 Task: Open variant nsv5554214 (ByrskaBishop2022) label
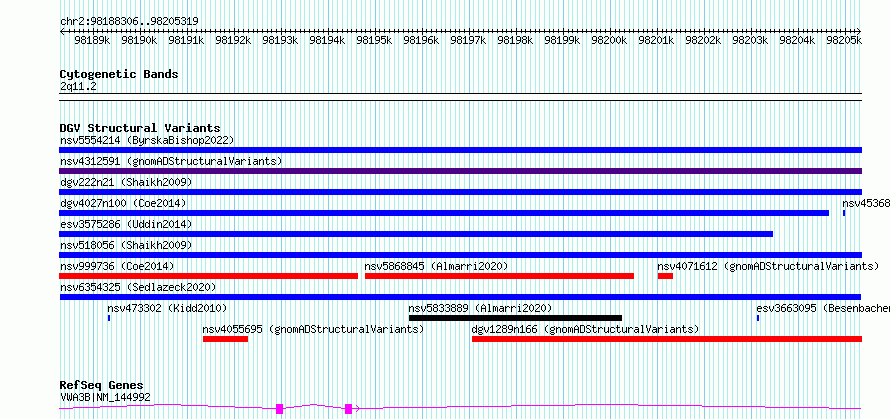(147, 140)
